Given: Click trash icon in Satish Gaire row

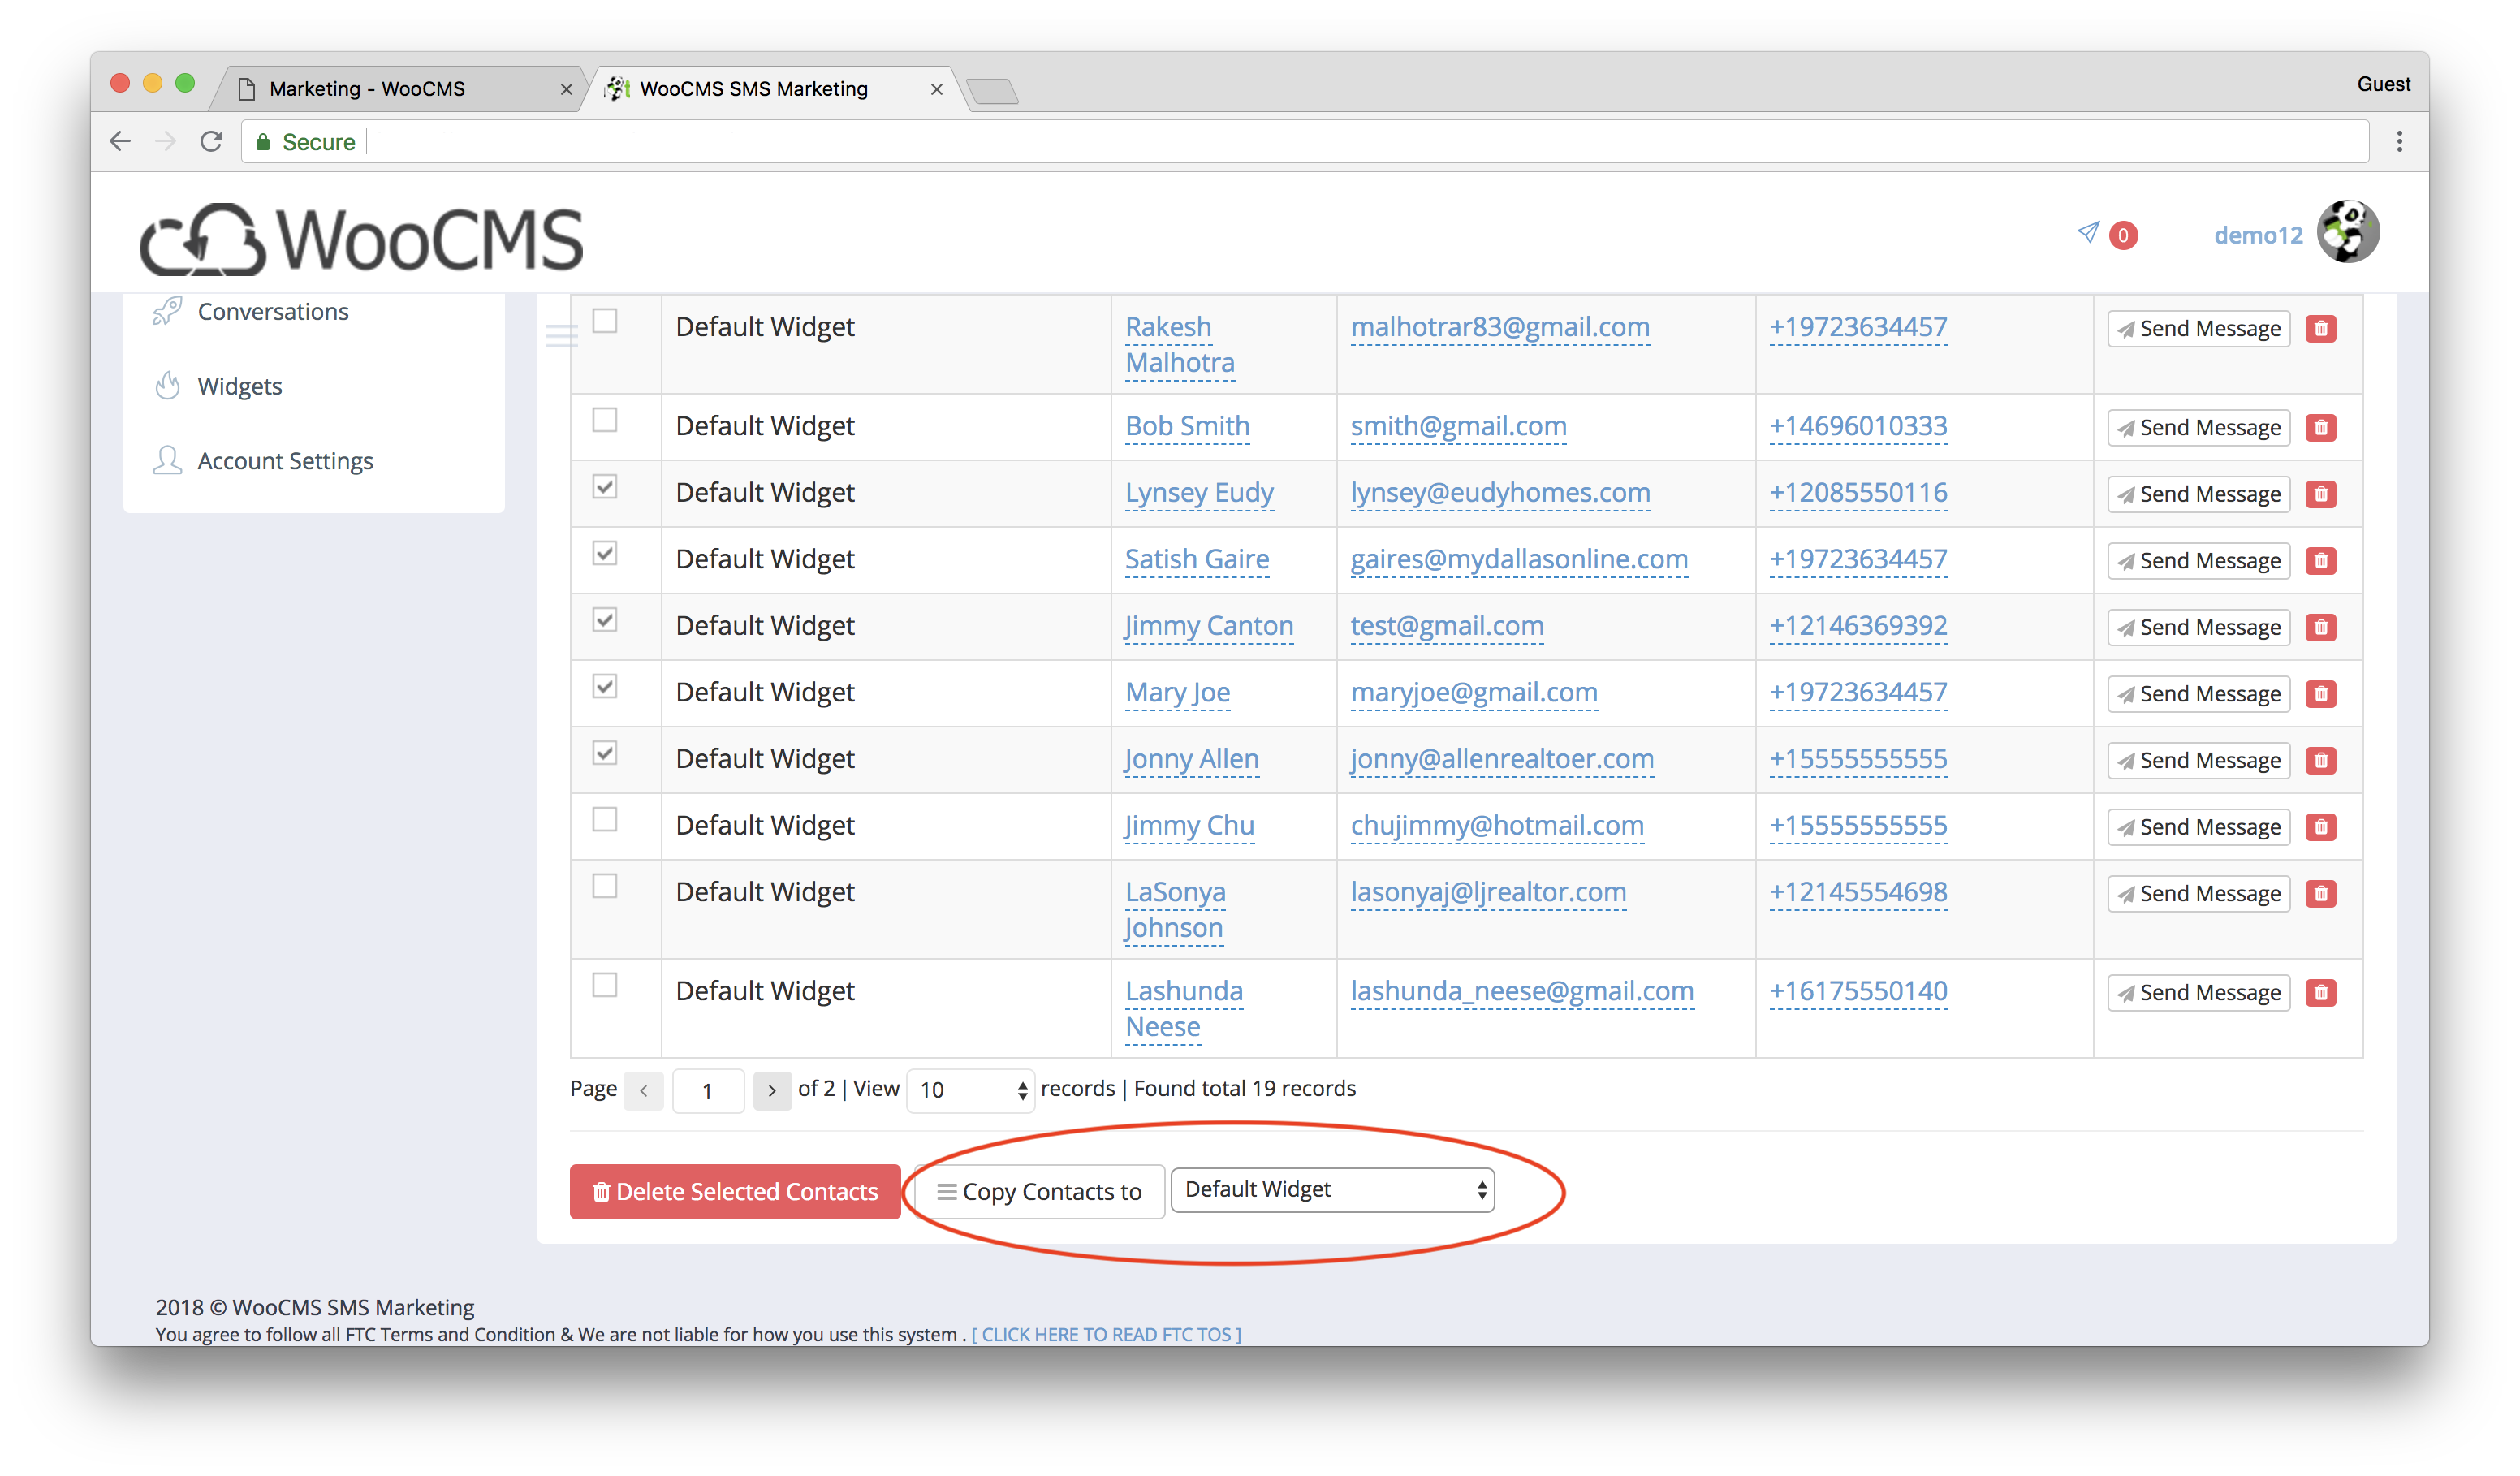Looking at the screenshot, I should pos(2320,560).
